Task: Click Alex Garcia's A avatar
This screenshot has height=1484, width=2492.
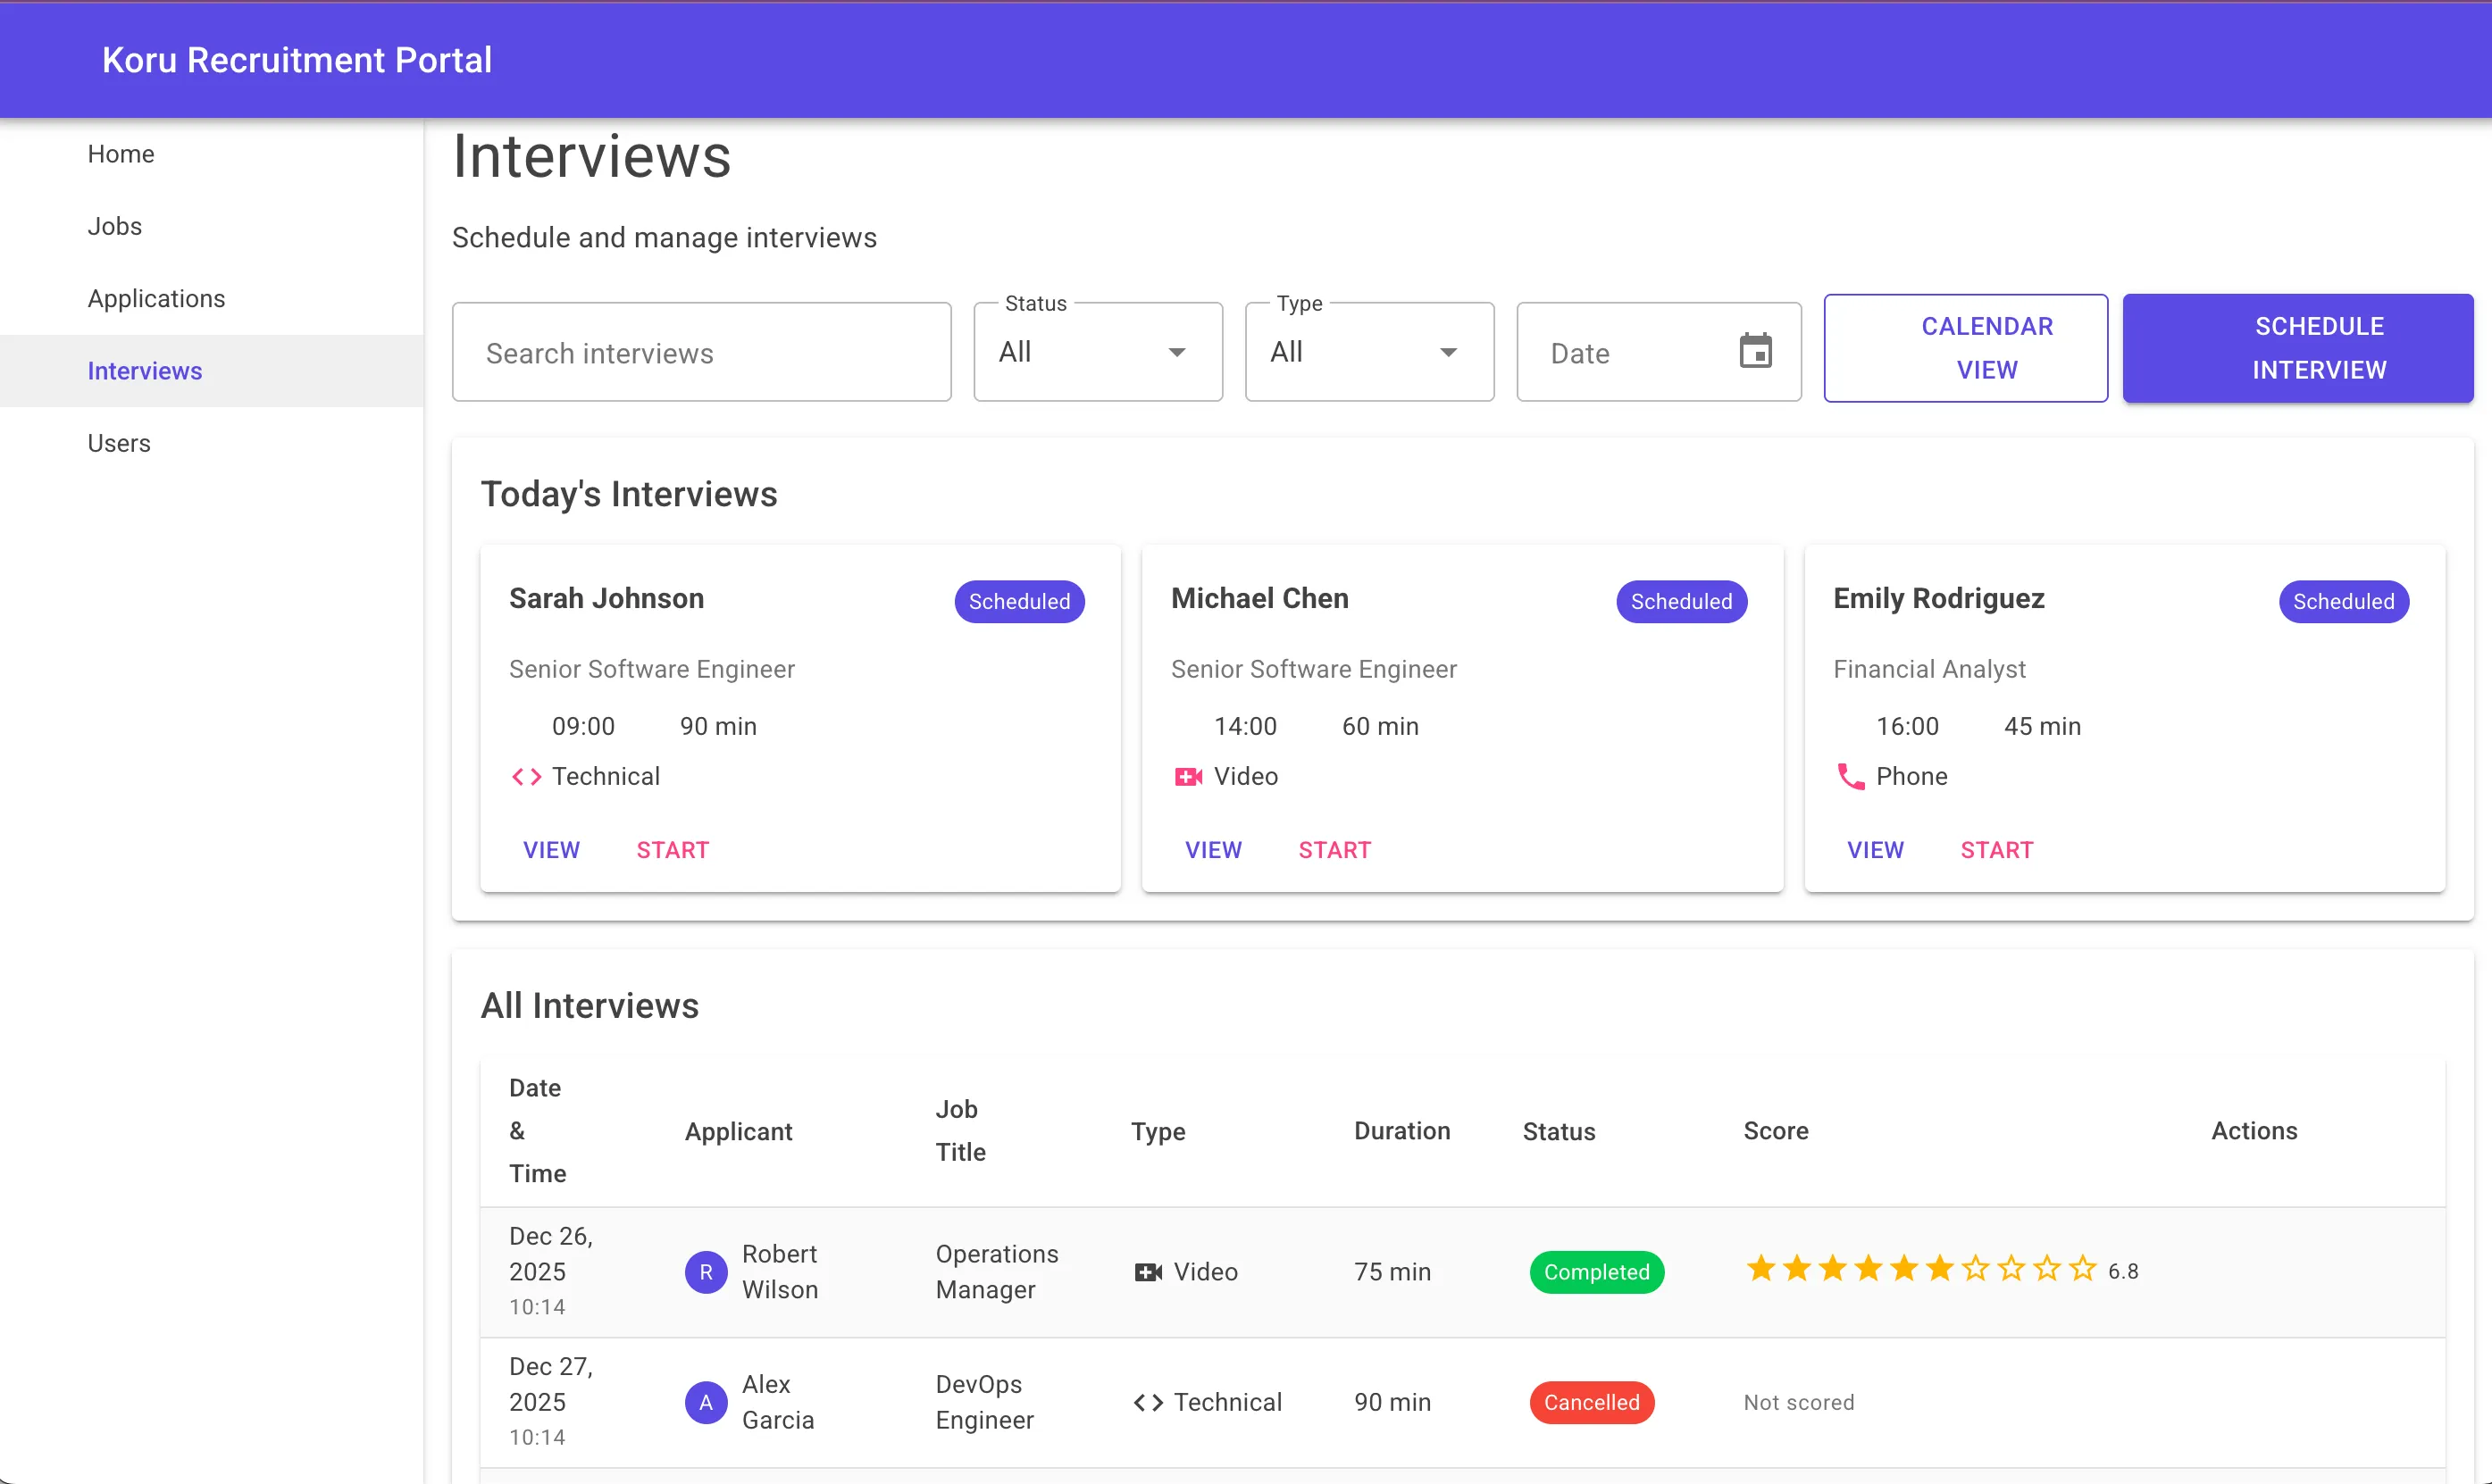Action: [705, 1402]
